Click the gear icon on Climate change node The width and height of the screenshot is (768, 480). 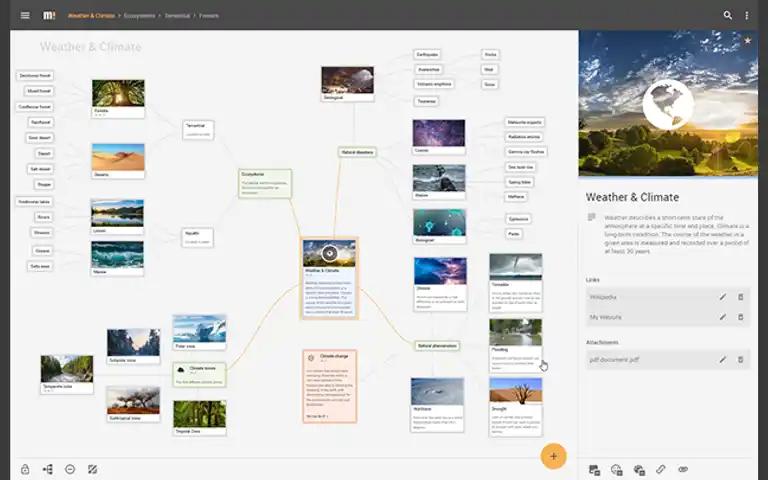(311, 358)
